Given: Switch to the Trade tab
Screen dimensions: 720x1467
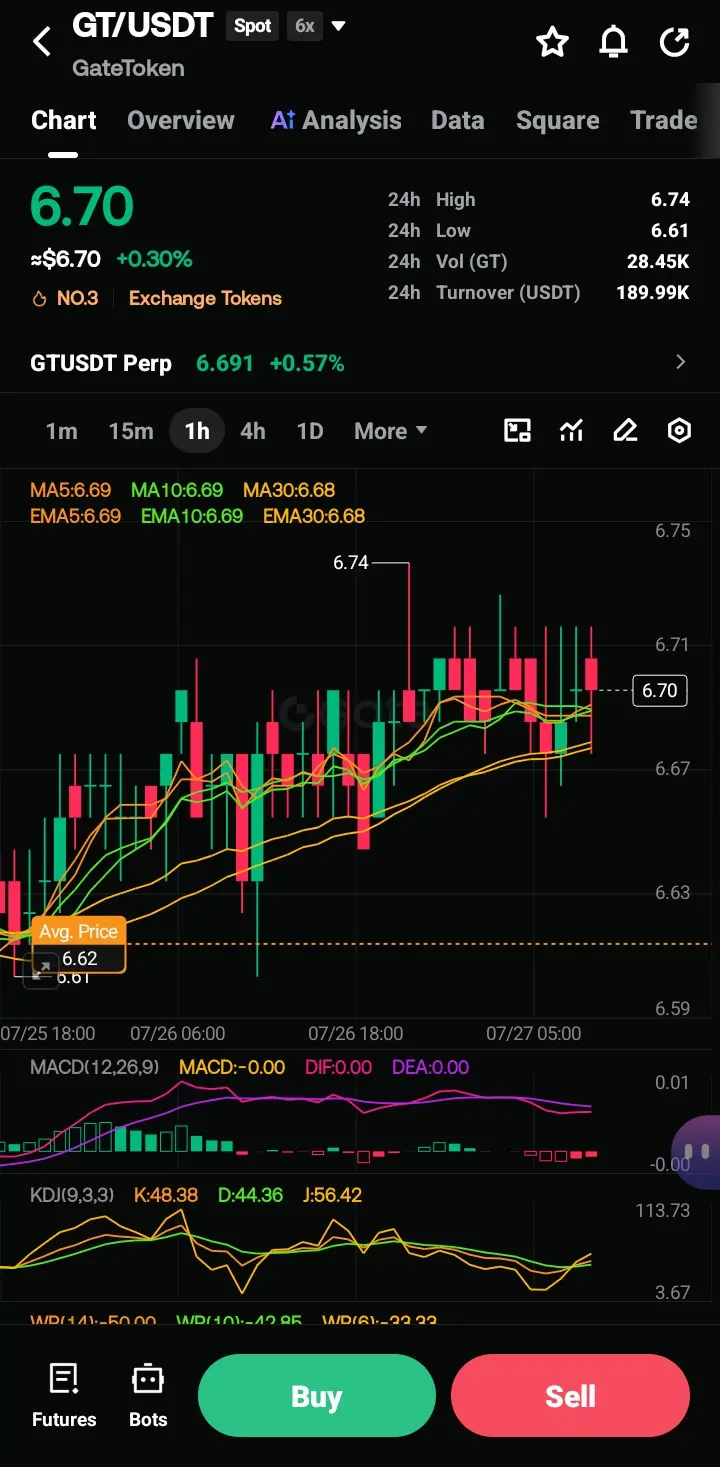Looking at the screenshot, I should pos(664,121).
